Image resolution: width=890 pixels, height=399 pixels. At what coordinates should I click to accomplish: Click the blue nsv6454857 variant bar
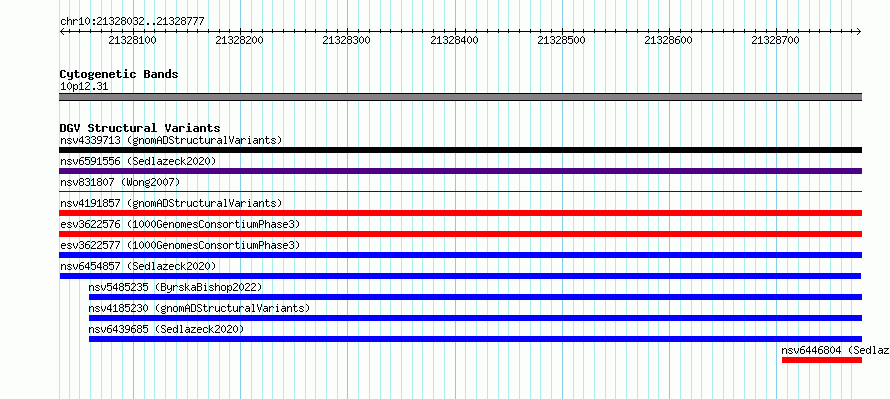(460, 276)
